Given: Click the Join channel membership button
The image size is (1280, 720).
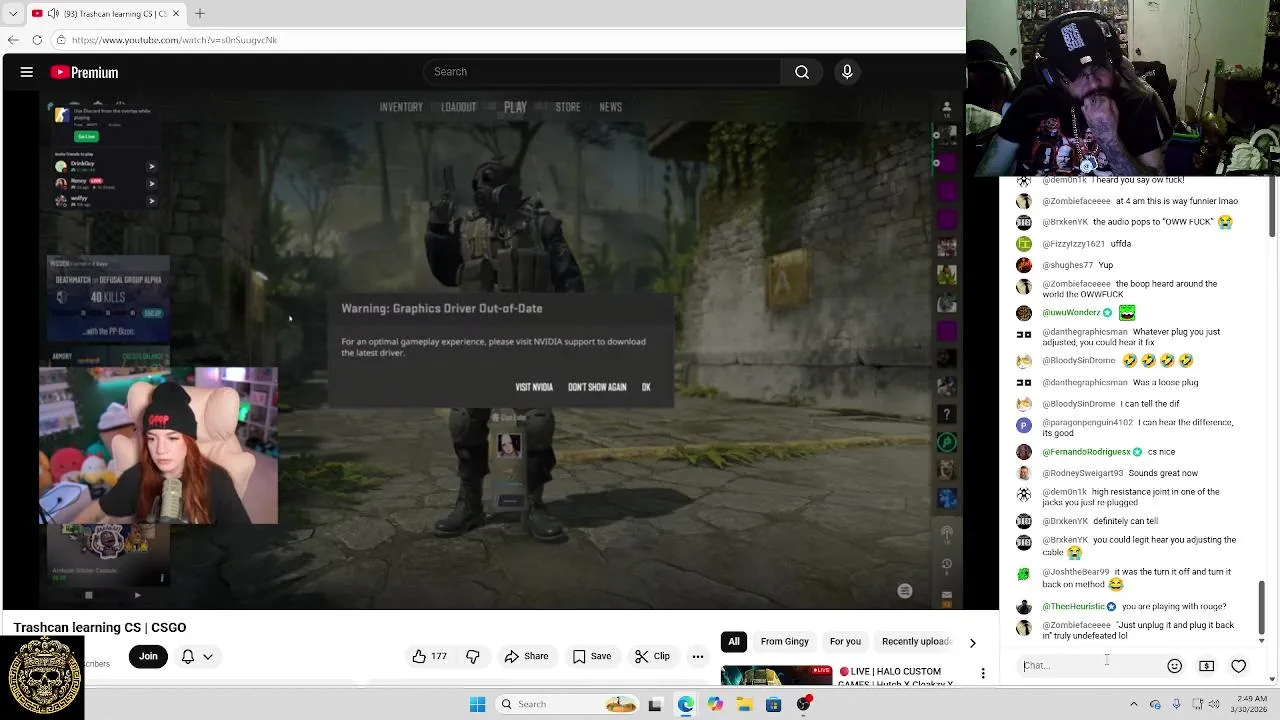Looking at the screenshot, I should coord(148,656).
